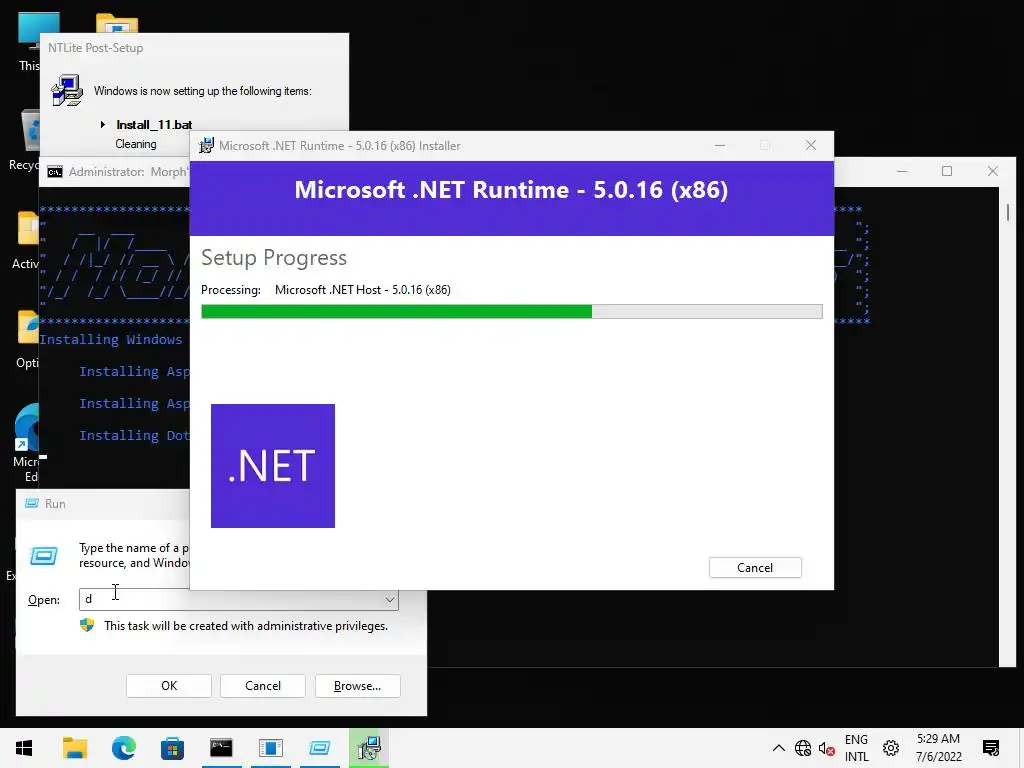
Task: Launch Microsoft Edge from the taskbar
Action: tap(123, 748)
